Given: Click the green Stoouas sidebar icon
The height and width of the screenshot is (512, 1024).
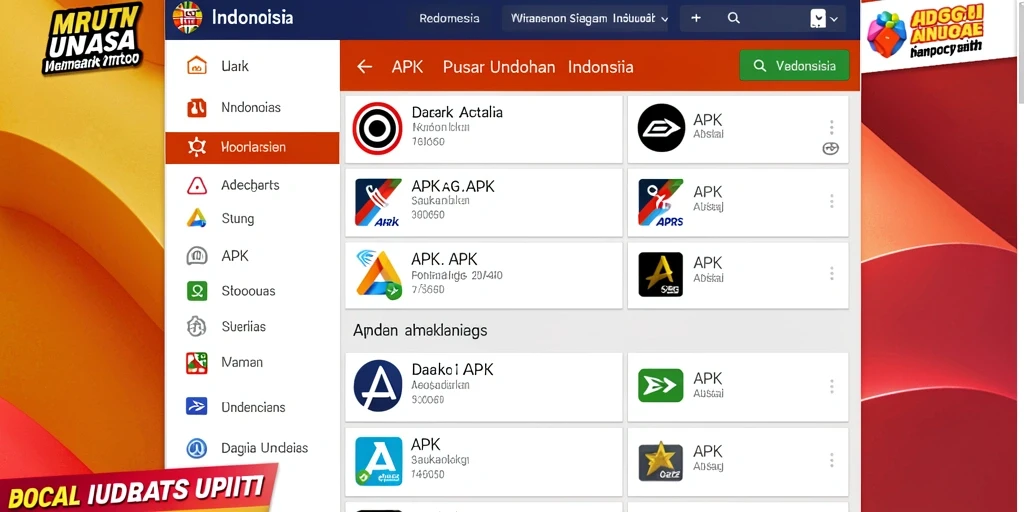Looking at the screenshot, I should tap(197, 291).
